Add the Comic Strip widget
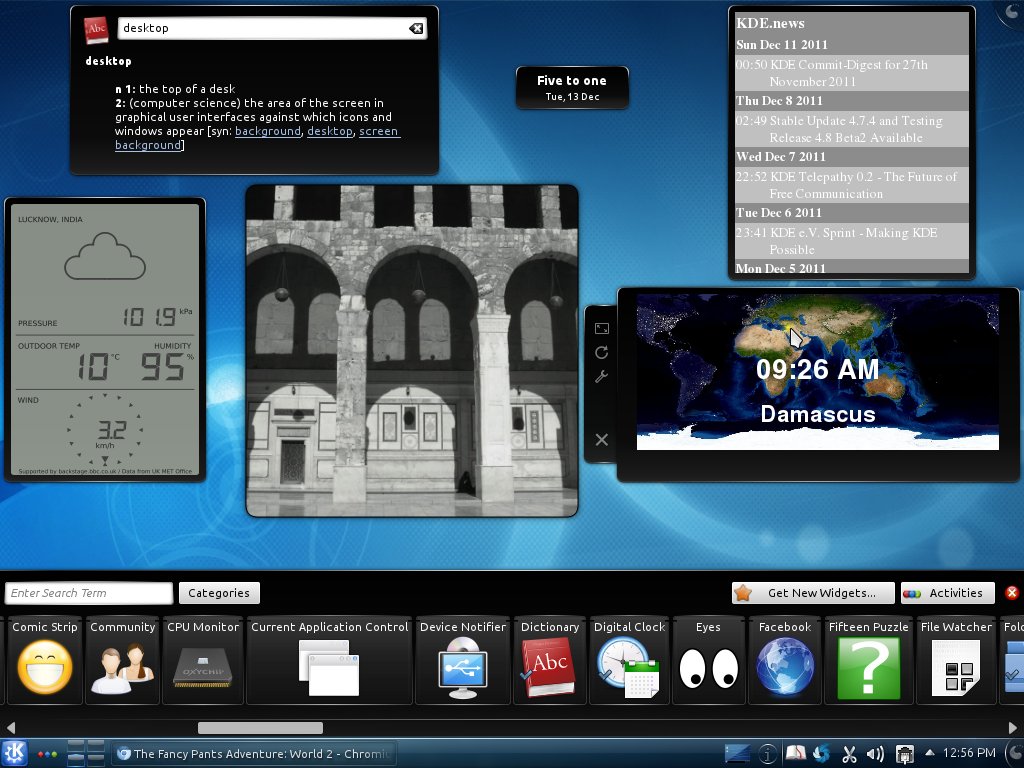The image size is (1024, 768). pos(44,660)
